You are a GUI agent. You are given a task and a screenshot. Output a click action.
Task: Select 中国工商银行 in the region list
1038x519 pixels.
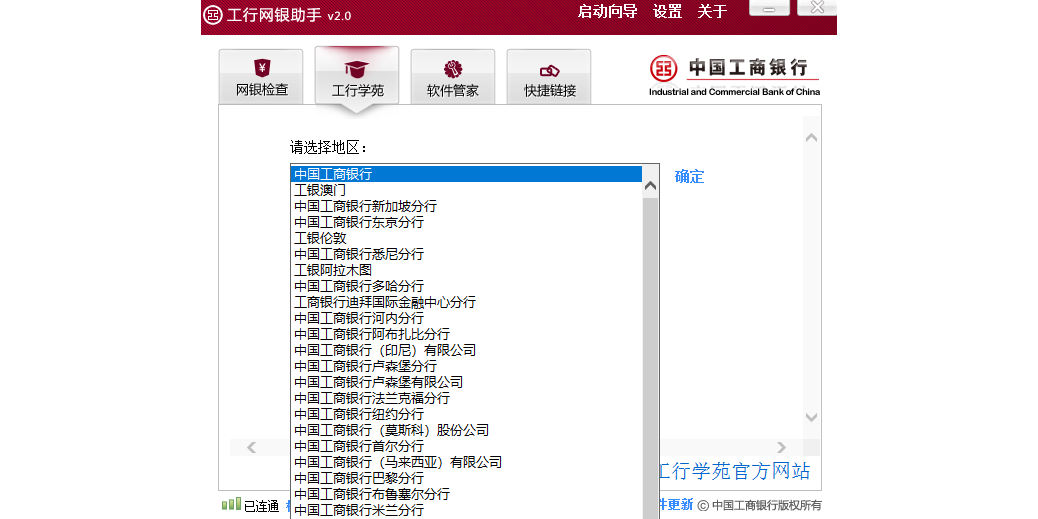(466, 174)
